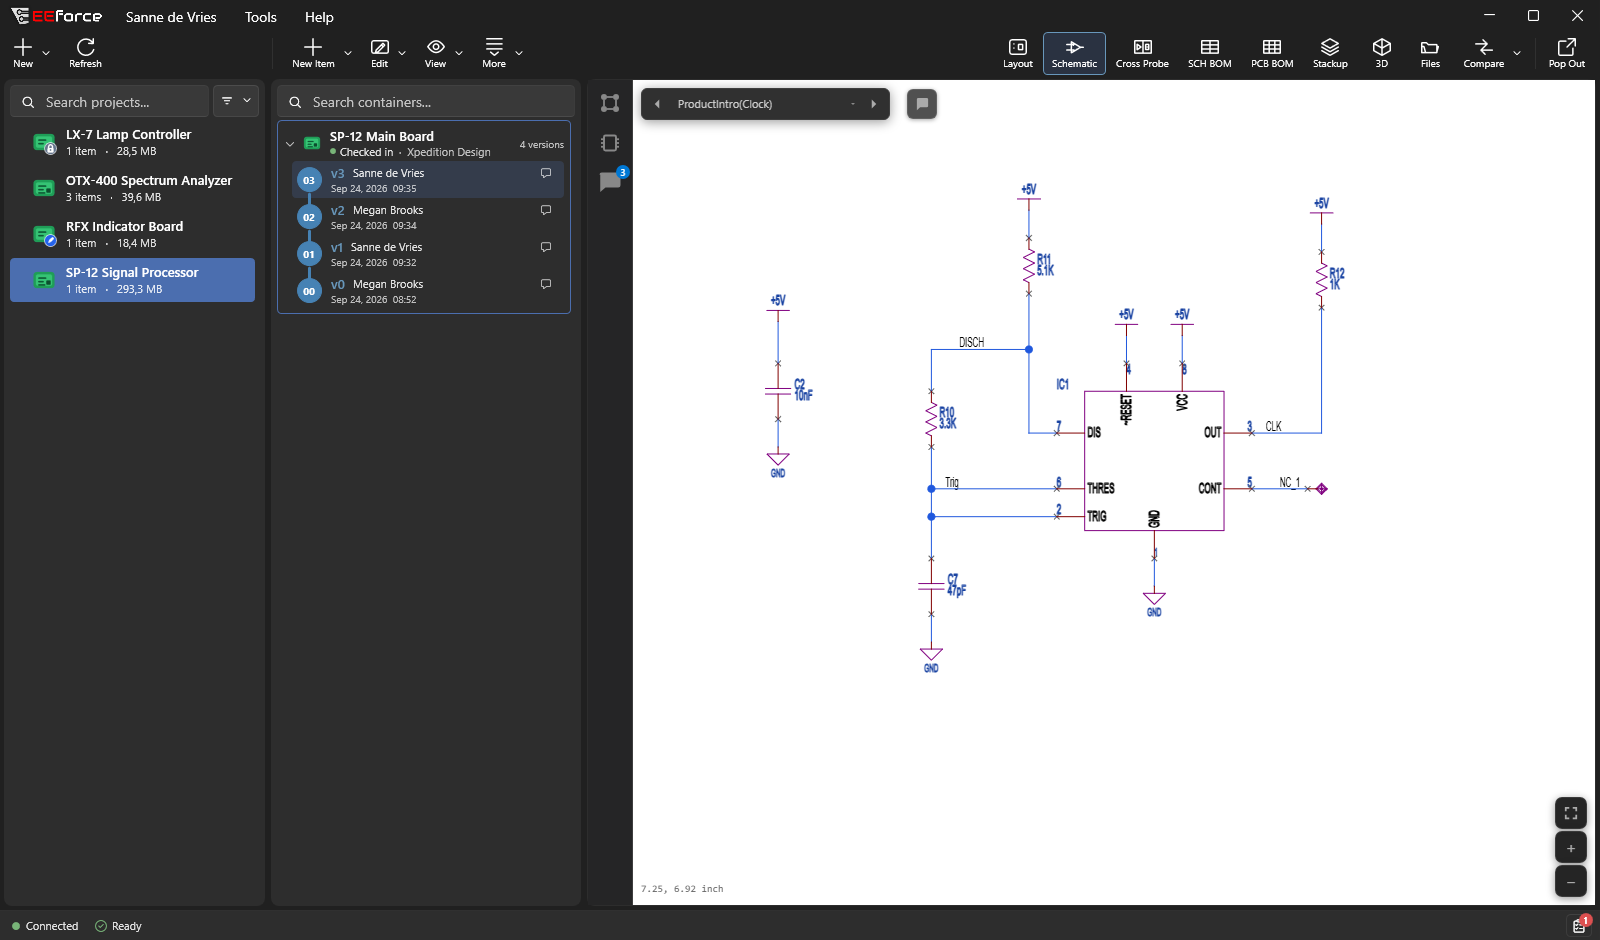This screenshot has height=940, width=1600.
Task: Open comments for version v3
Action: click(x=546, y=173)
